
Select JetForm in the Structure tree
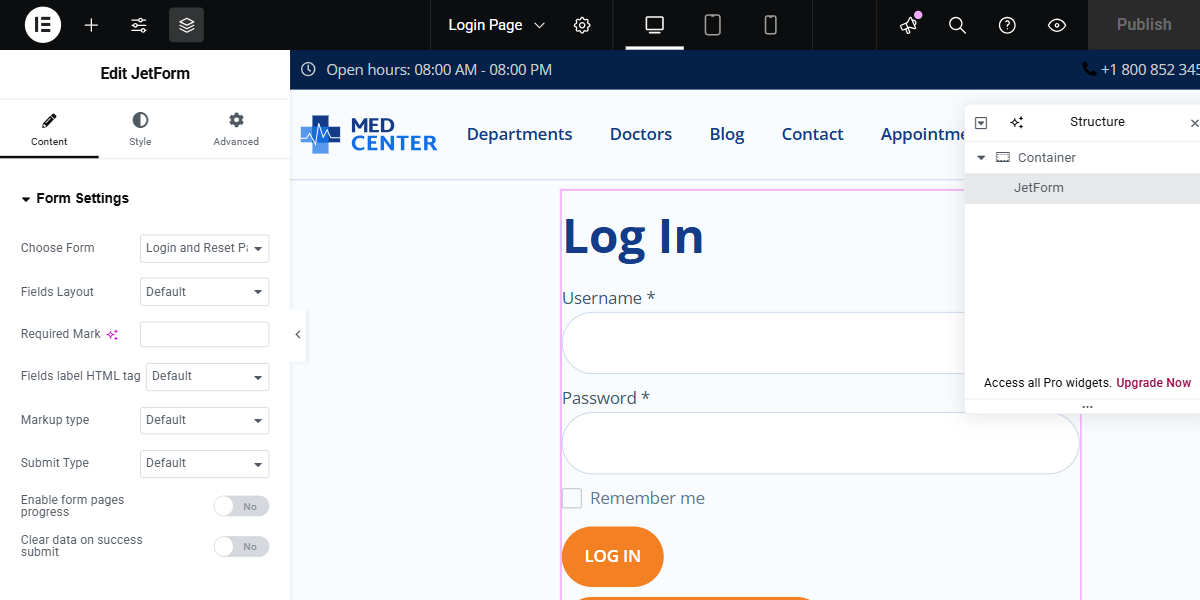tap(1039, 187)
